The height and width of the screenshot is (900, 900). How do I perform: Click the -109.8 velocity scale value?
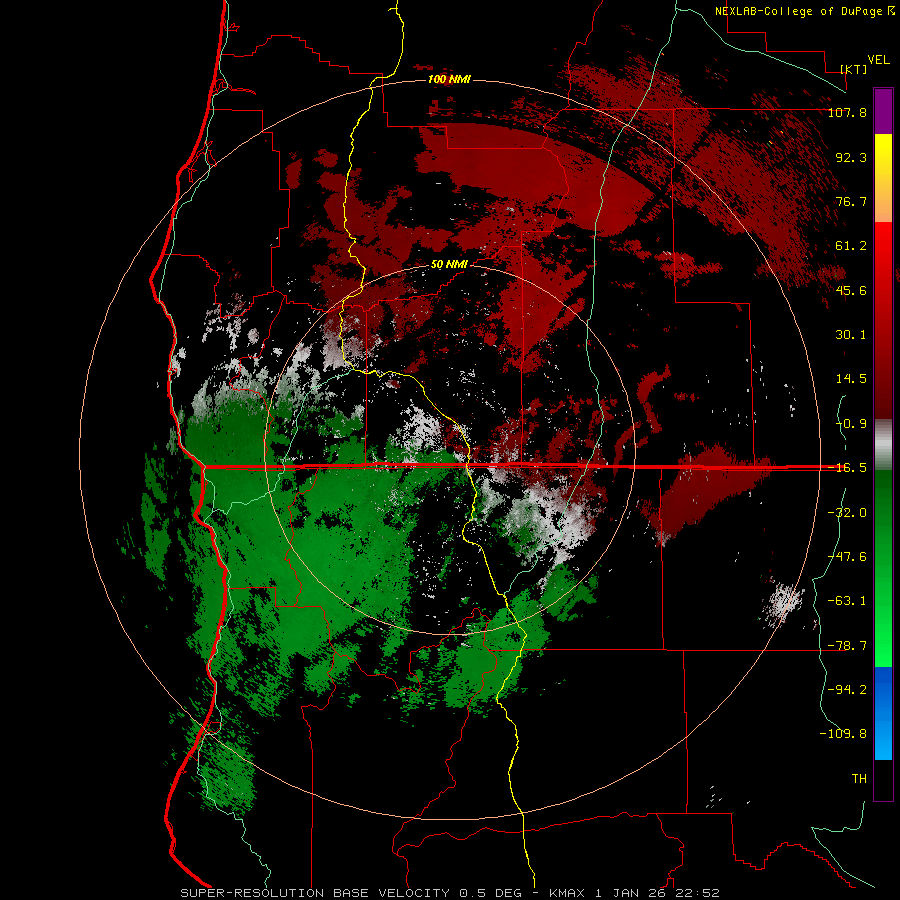[x=843, y=734]
